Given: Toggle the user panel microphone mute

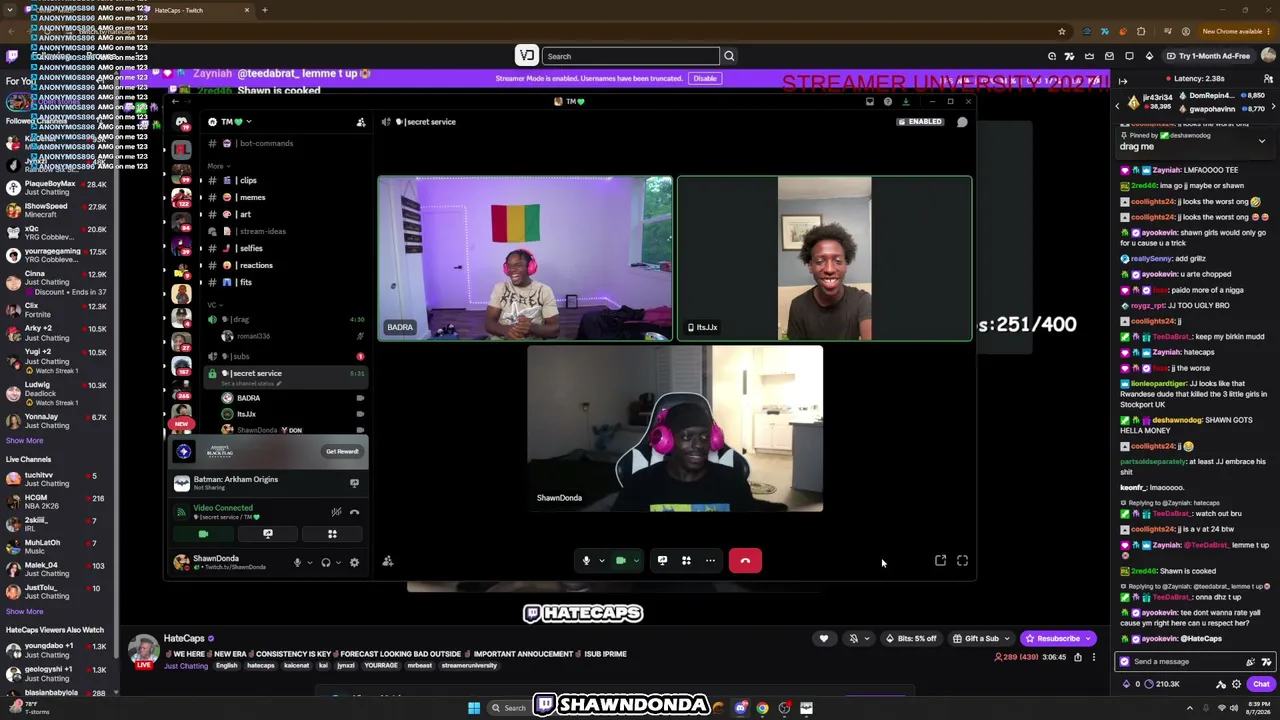Looking at the screenshot, I should pos(297,563).
